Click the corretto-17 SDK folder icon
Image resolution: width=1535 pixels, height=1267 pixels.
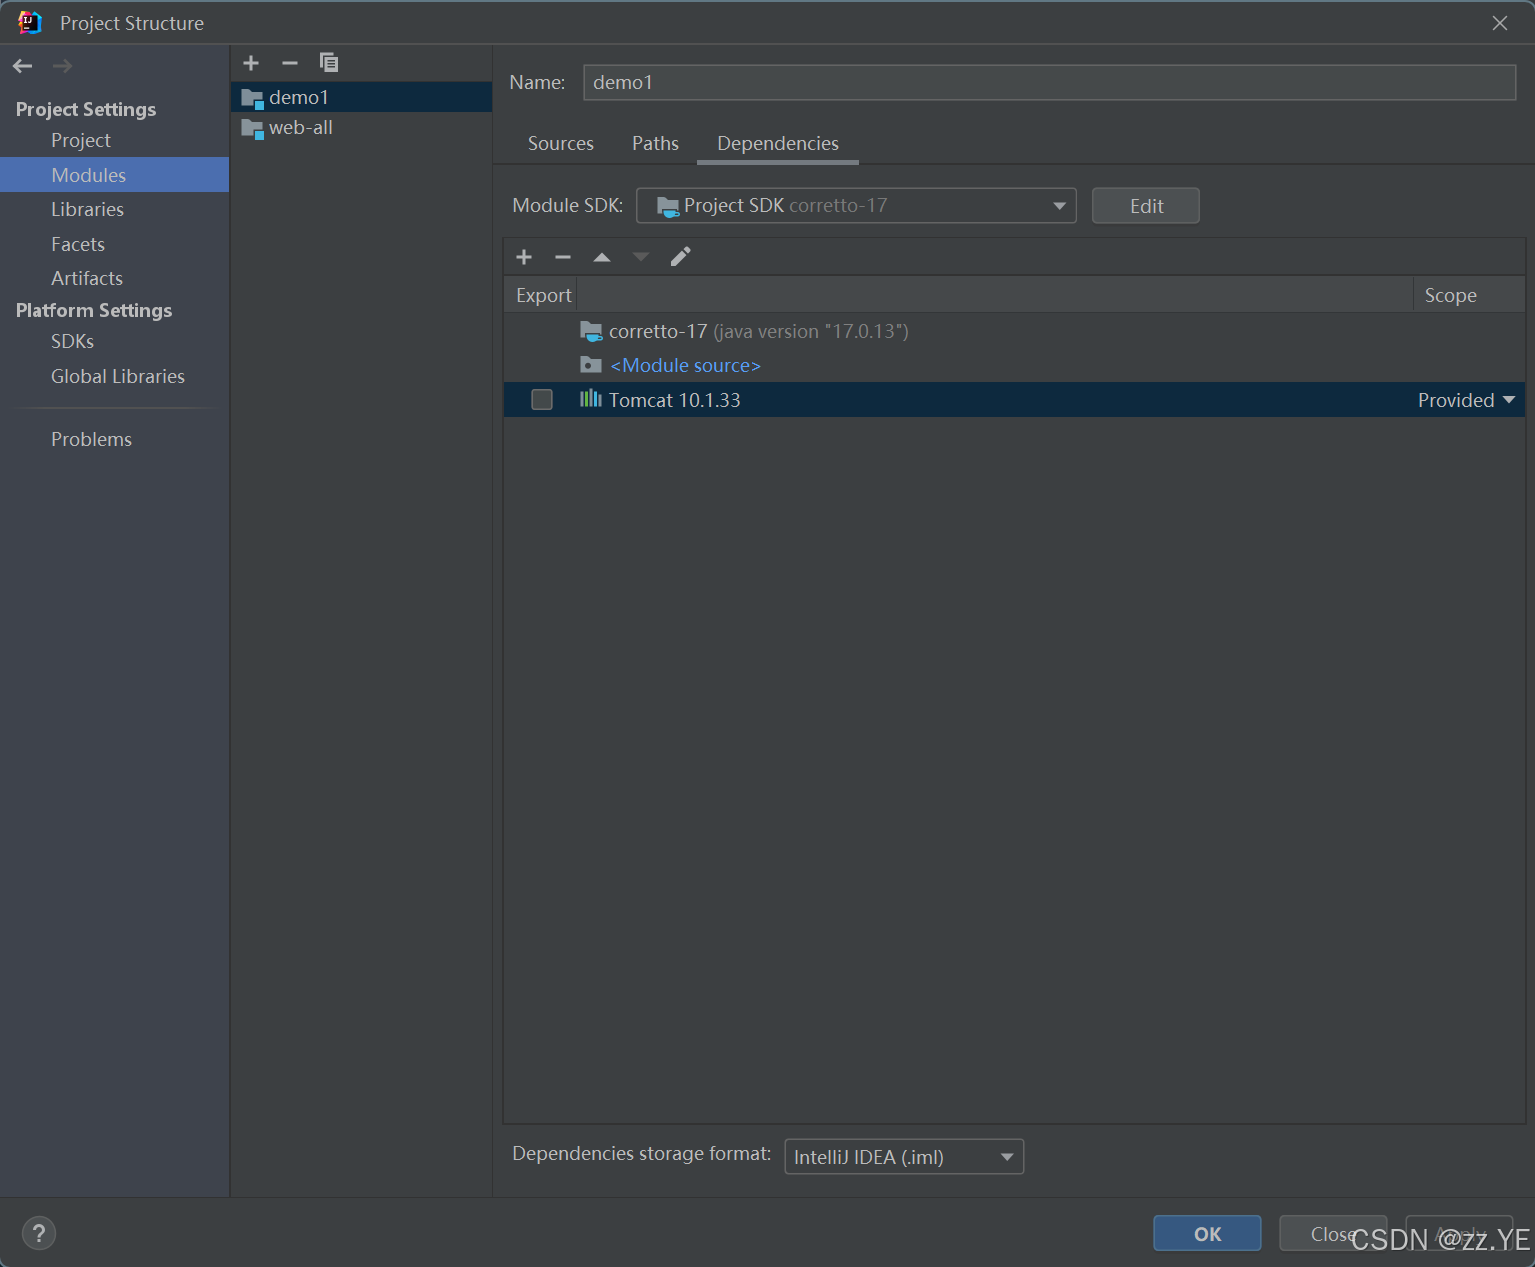click(x=591, y=331)
